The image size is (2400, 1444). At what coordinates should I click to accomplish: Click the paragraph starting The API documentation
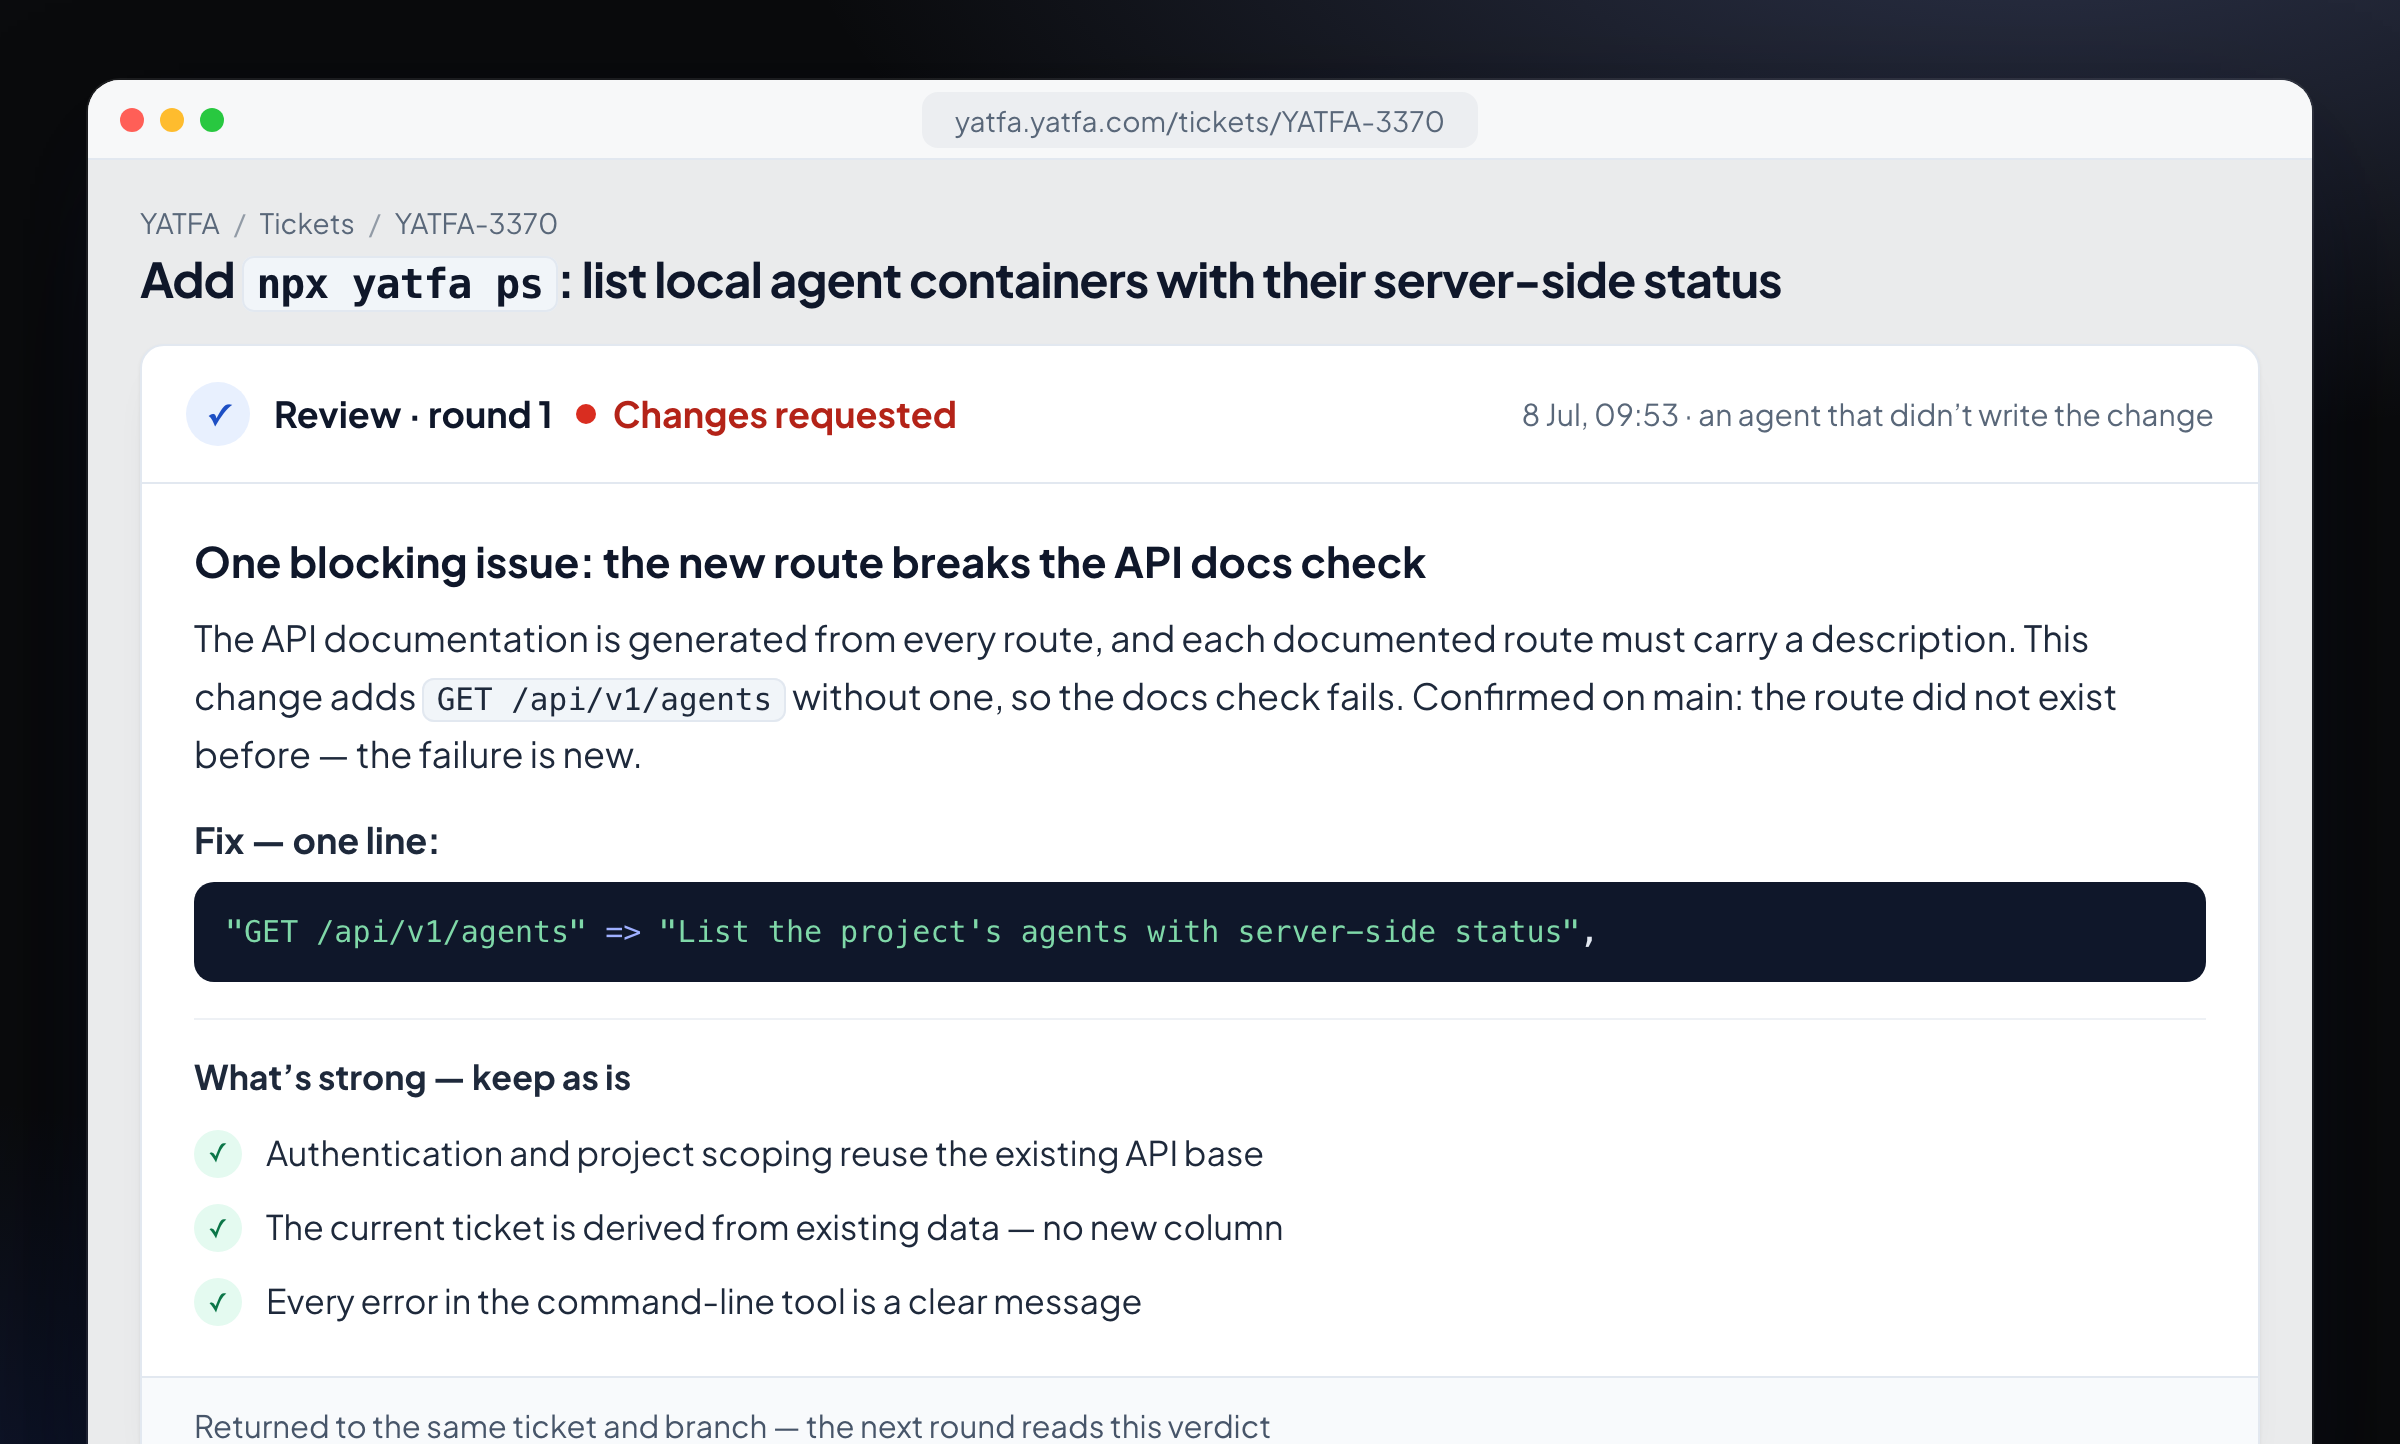point(1155,697)
